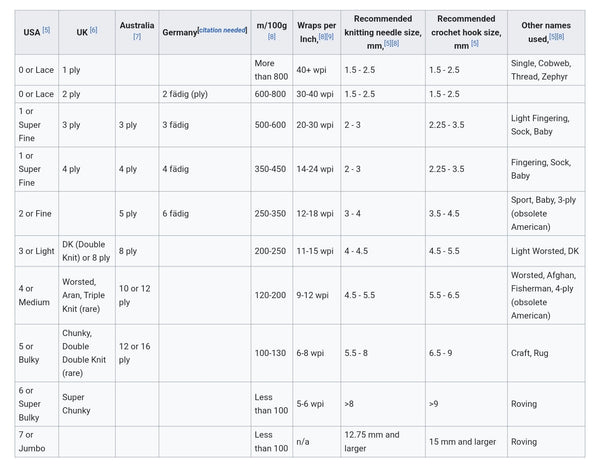Click the '7 or Jumbo' row cell
The height and width of the screenshot is (473, 600).
[30, 441]
